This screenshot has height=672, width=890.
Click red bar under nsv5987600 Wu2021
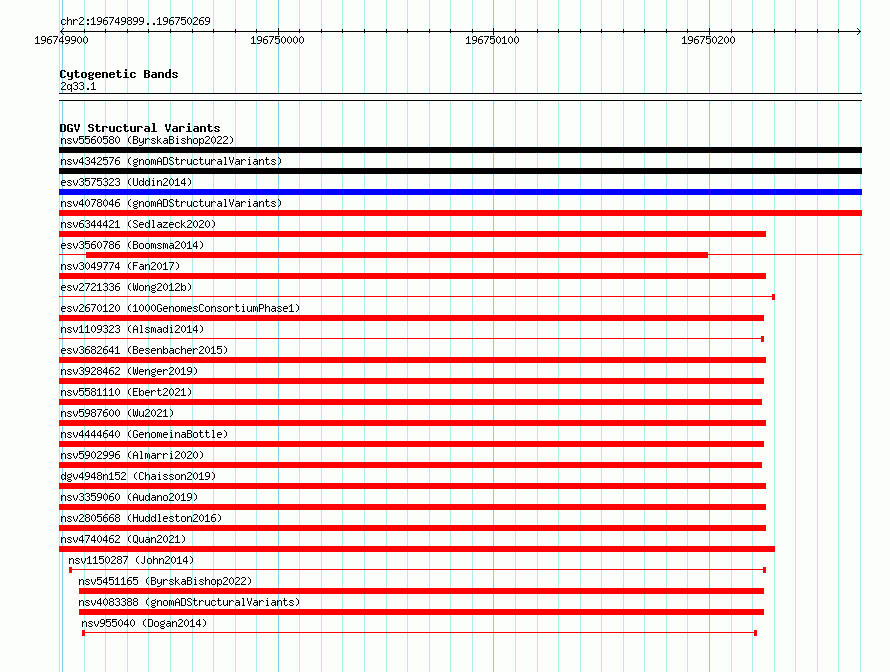[x=413, y=423]
